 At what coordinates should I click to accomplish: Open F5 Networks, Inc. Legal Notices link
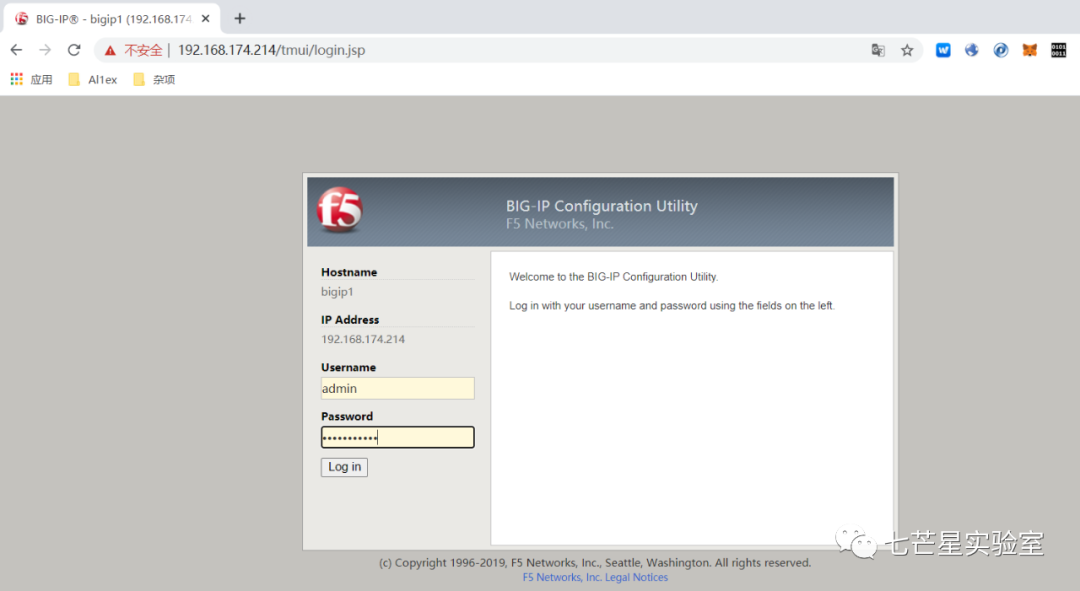pyautogui.click(x=595, y=577)
